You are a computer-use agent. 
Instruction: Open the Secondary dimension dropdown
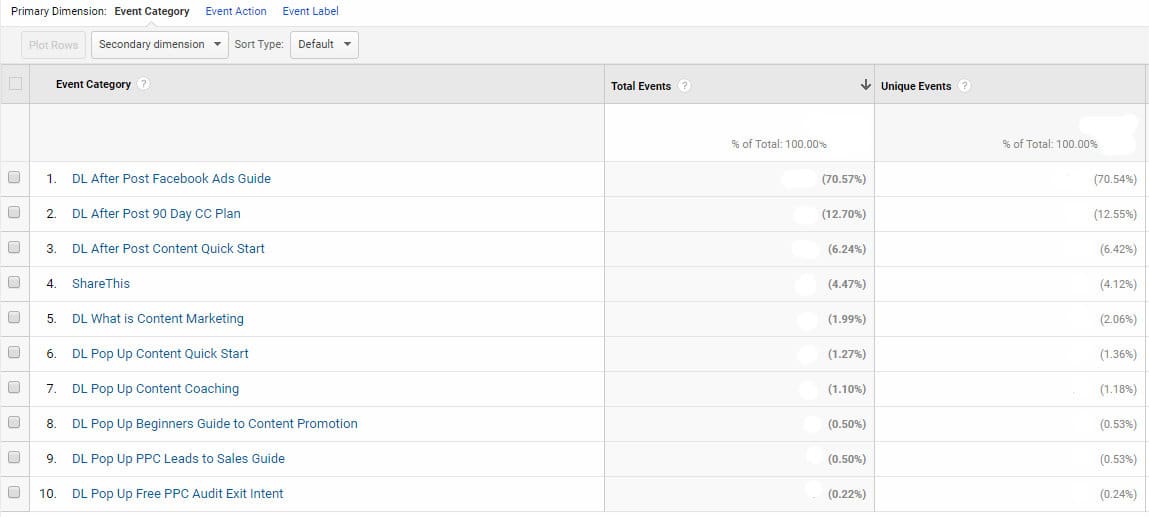coord(159,44)
